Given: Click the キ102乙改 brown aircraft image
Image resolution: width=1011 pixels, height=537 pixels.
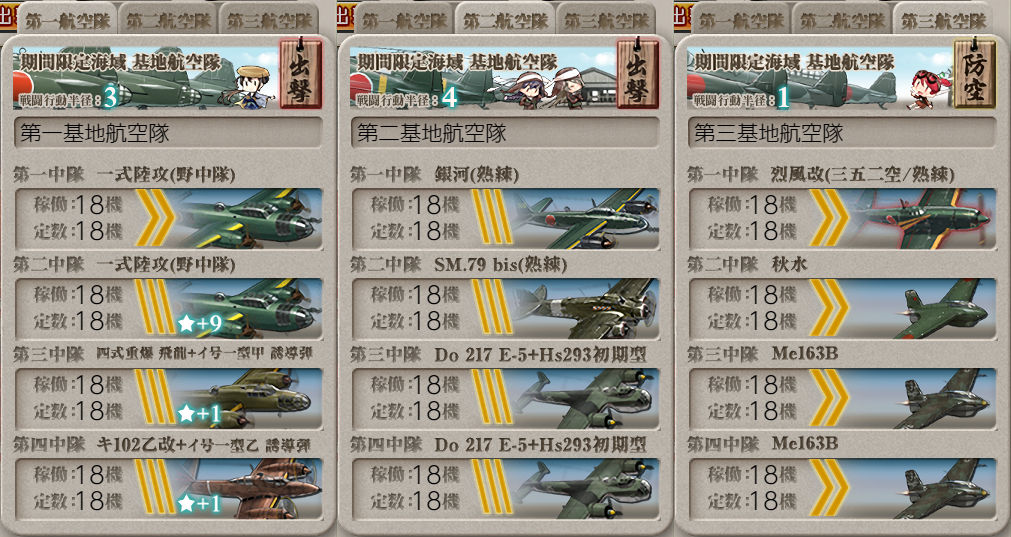Looking at the screenshot, I should (x=248, y=489).
